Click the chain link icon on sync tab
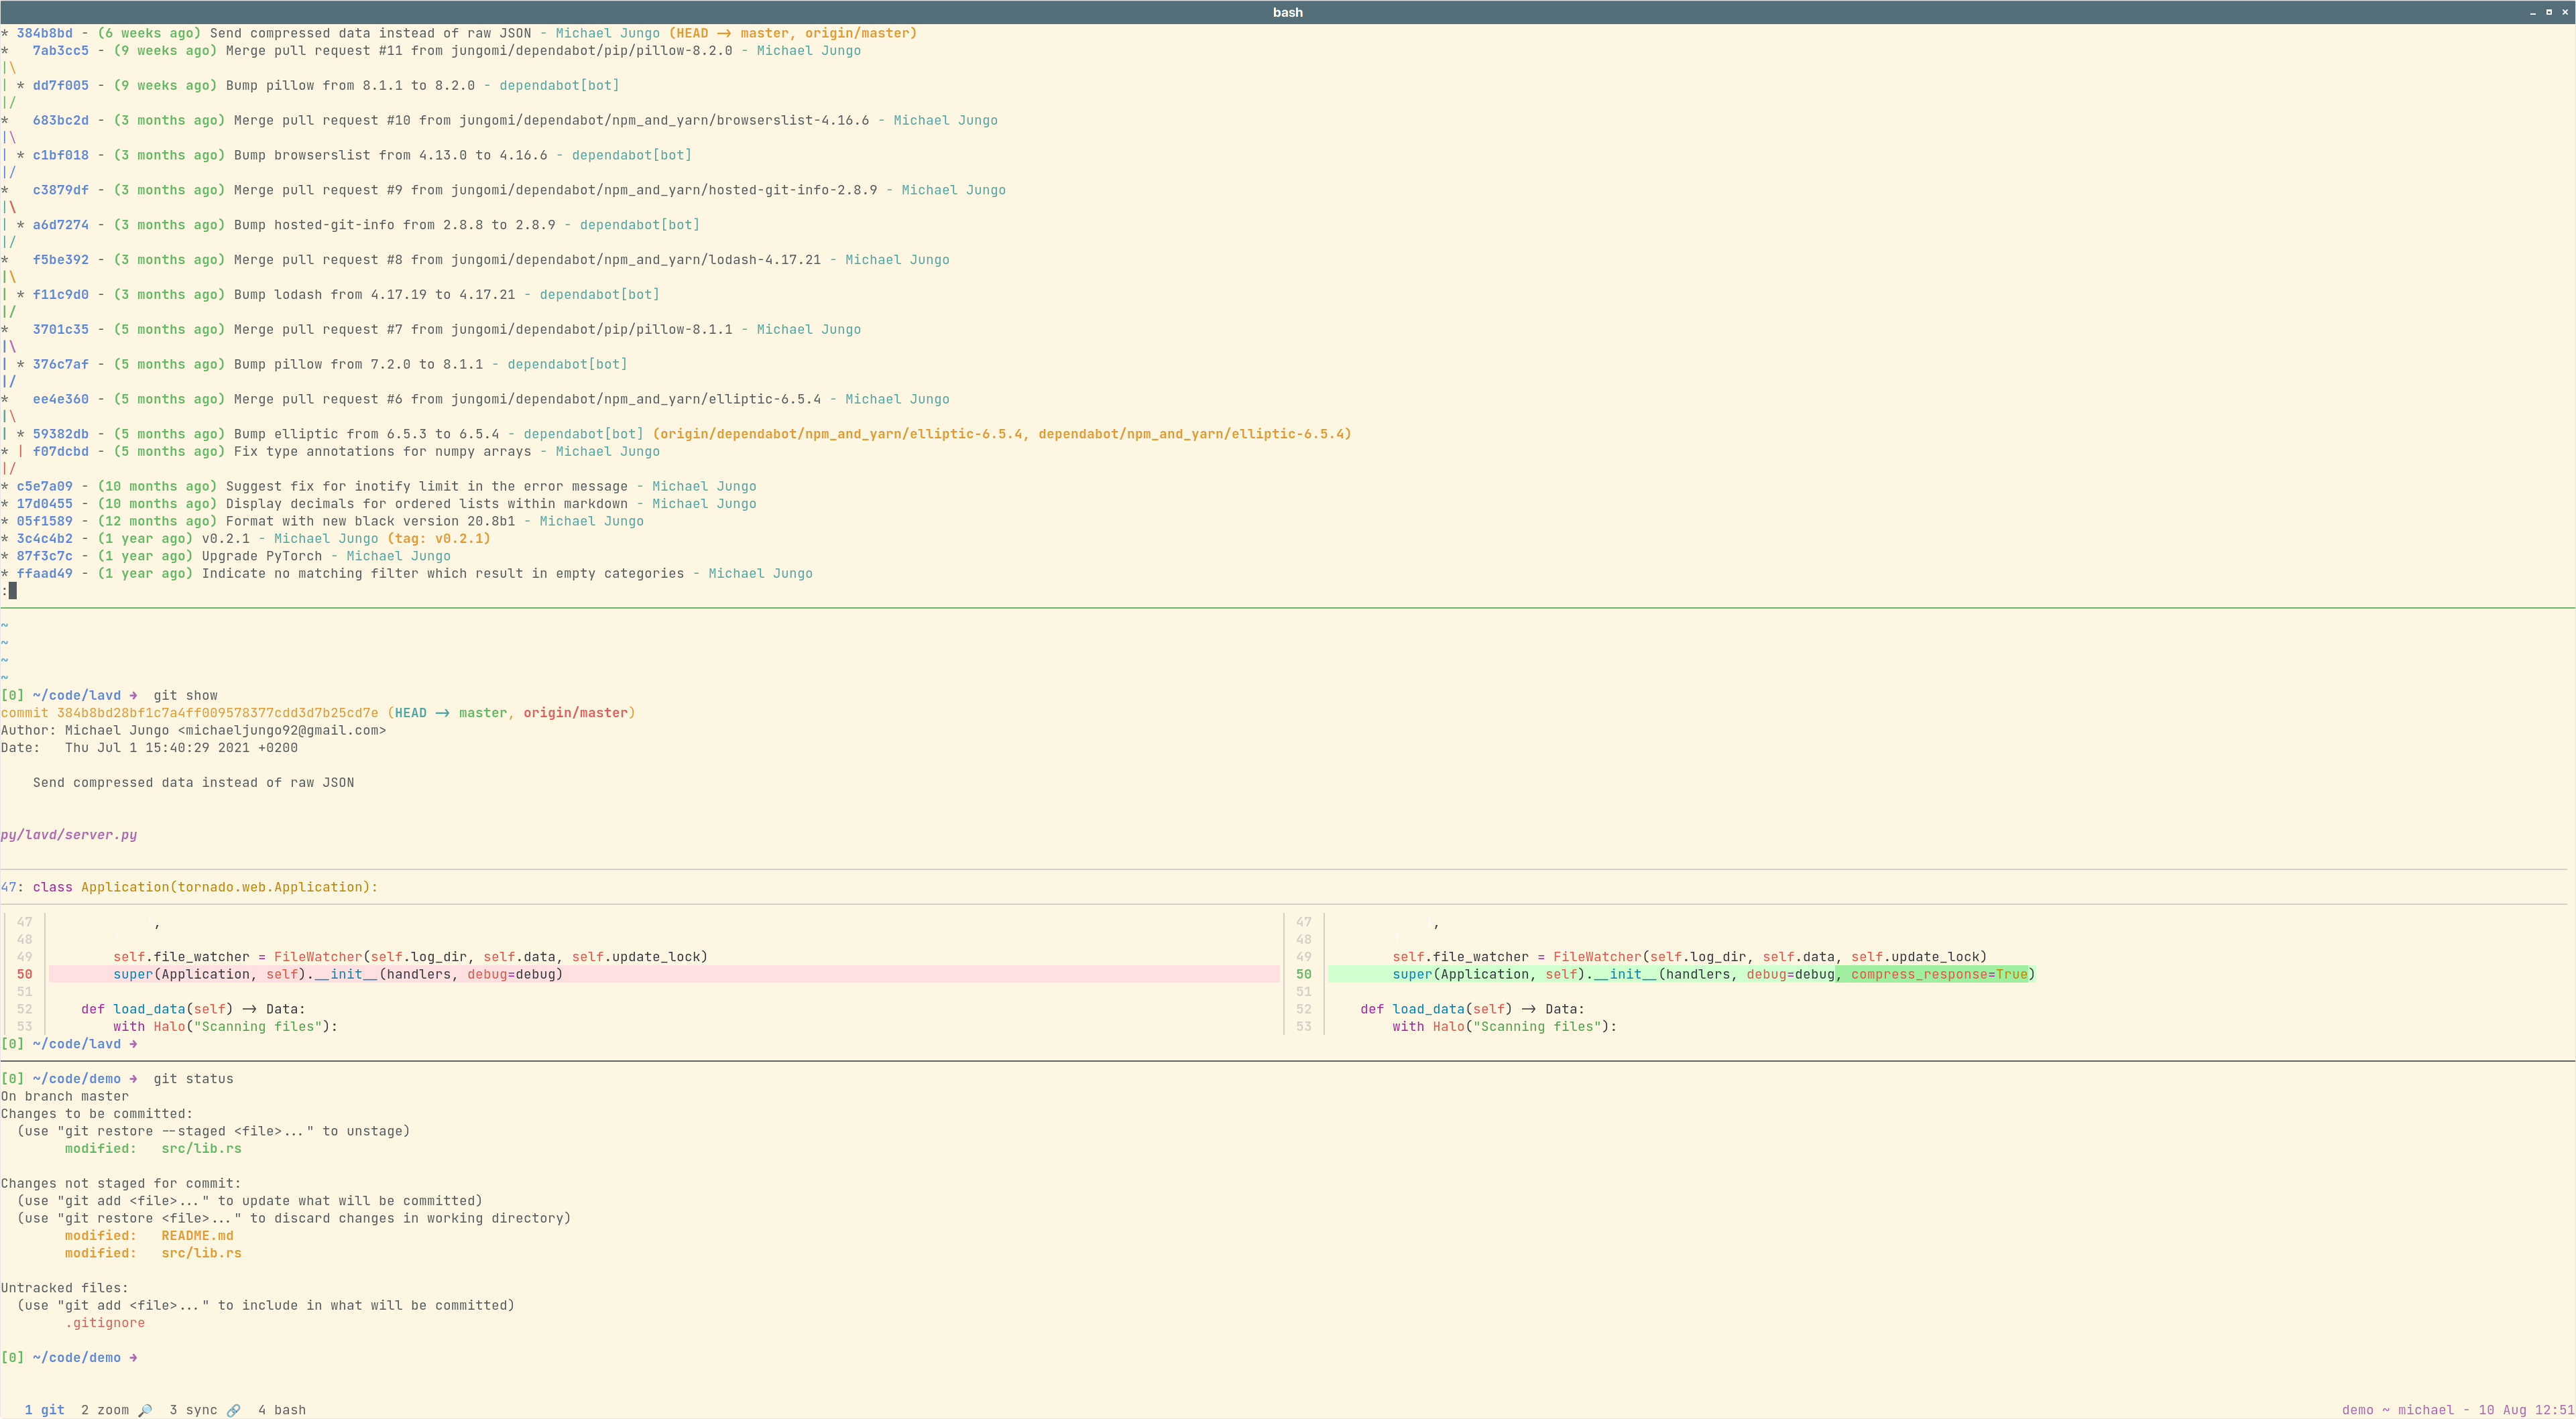Image resolution: width=2576 pixels, height=1419 pixels. 233,1410
